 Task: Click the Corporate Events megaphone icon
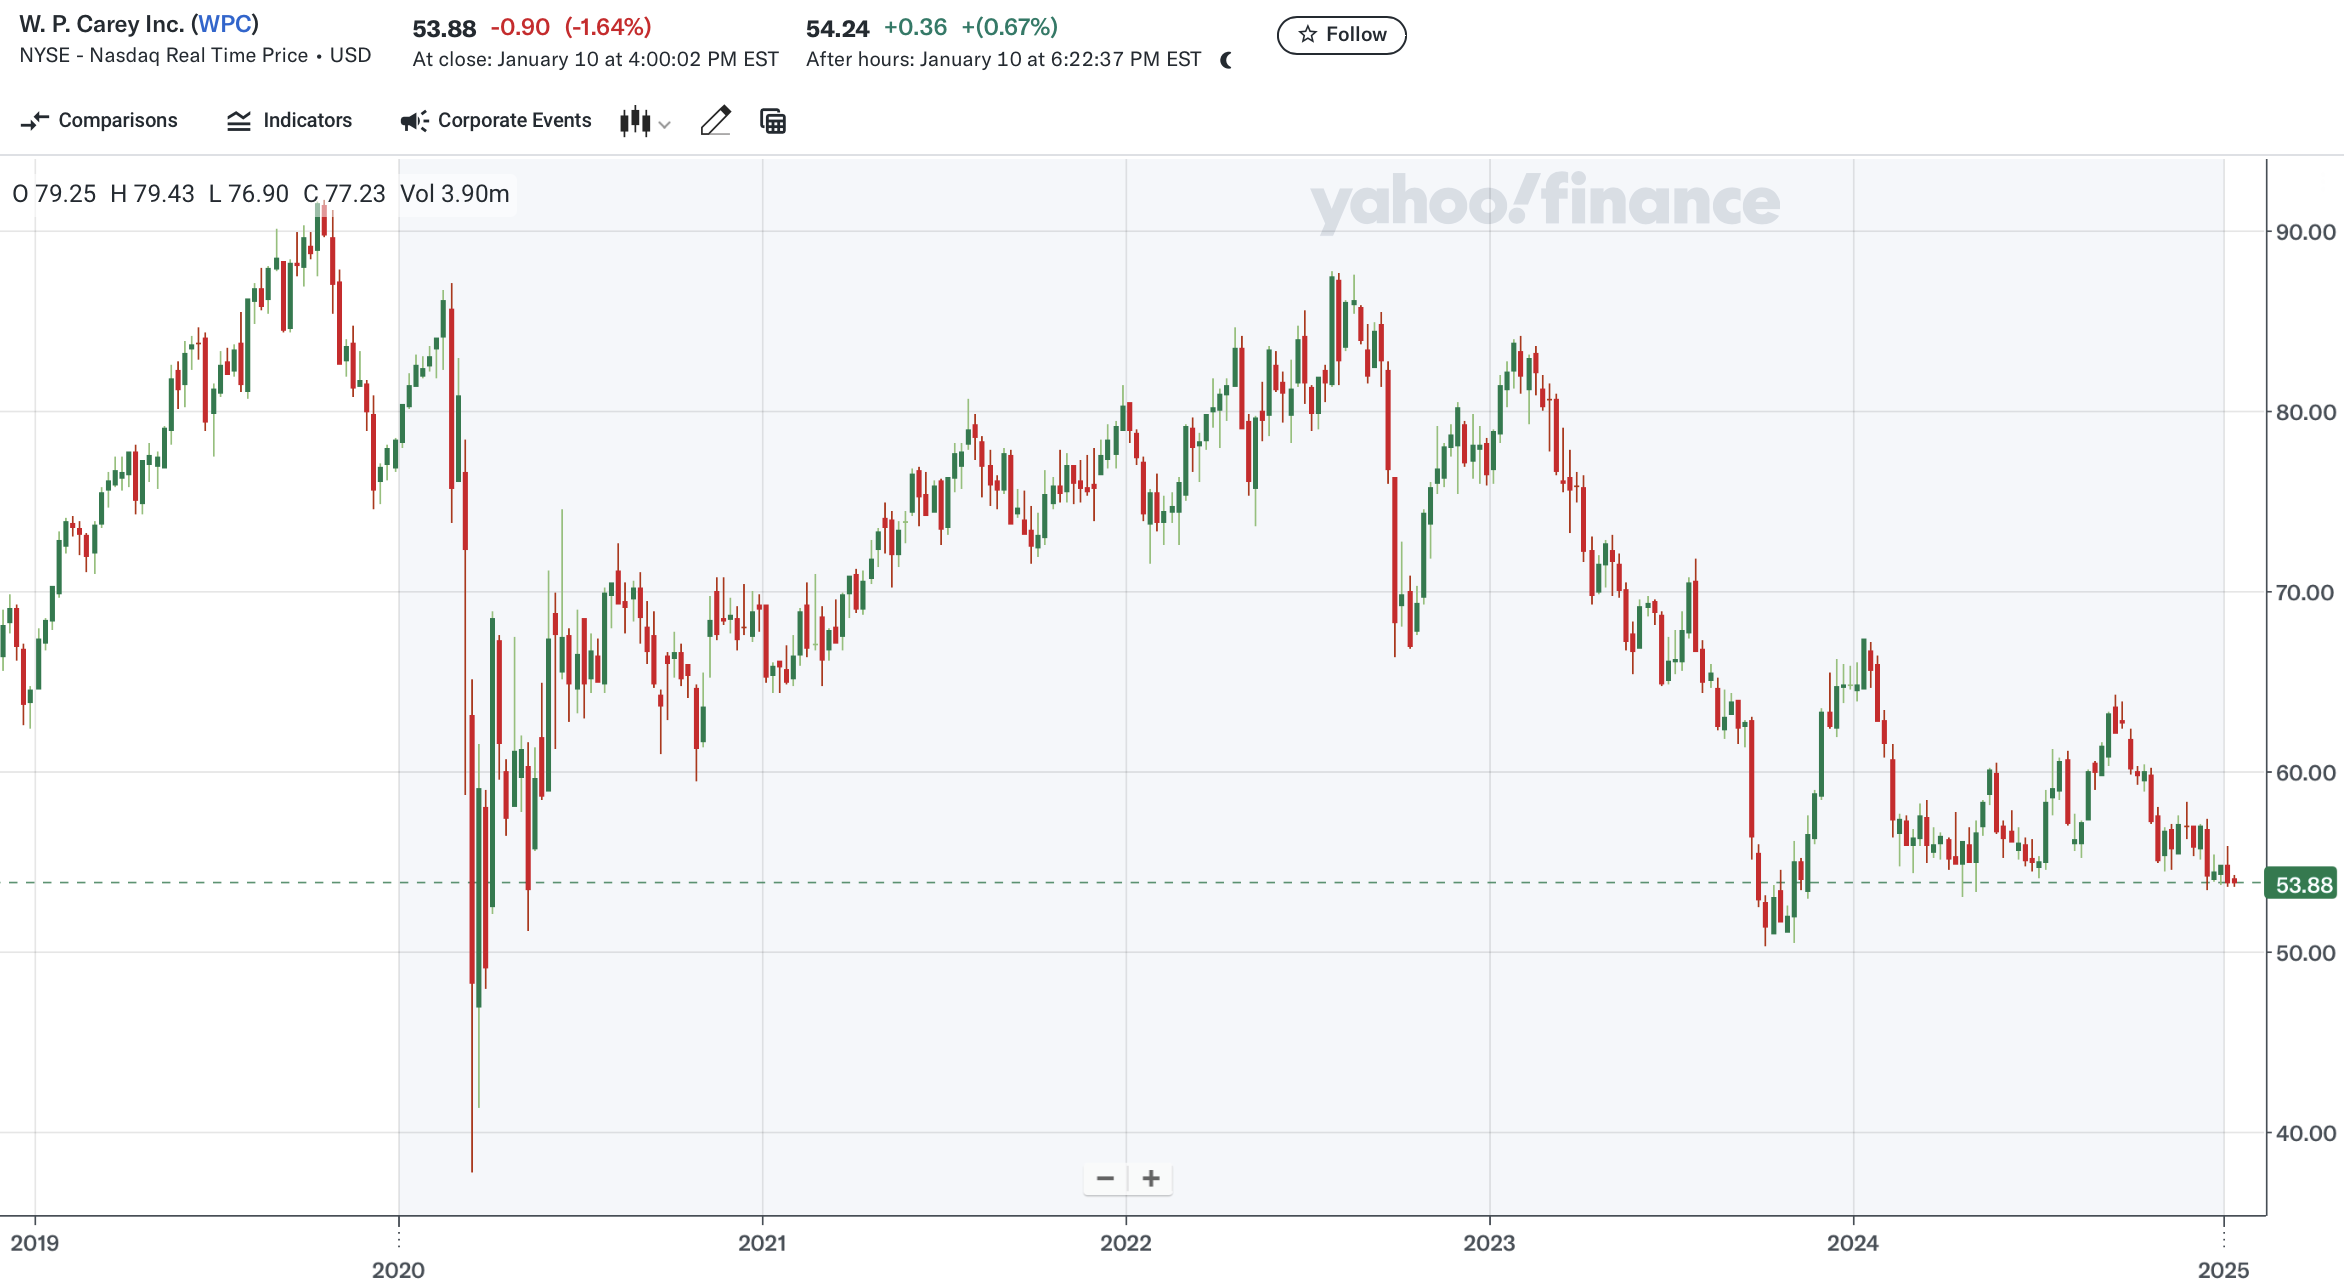point(414,121)
